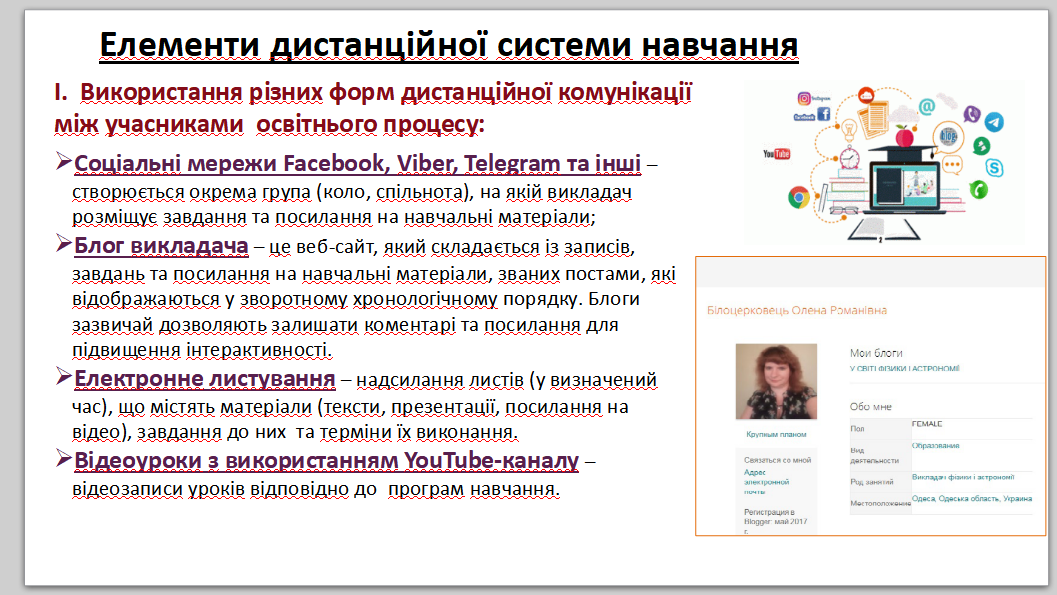This screenshot has height=595, width=1057.
Task: Click the teal @ email symbol
Action: tap(927, 105)
